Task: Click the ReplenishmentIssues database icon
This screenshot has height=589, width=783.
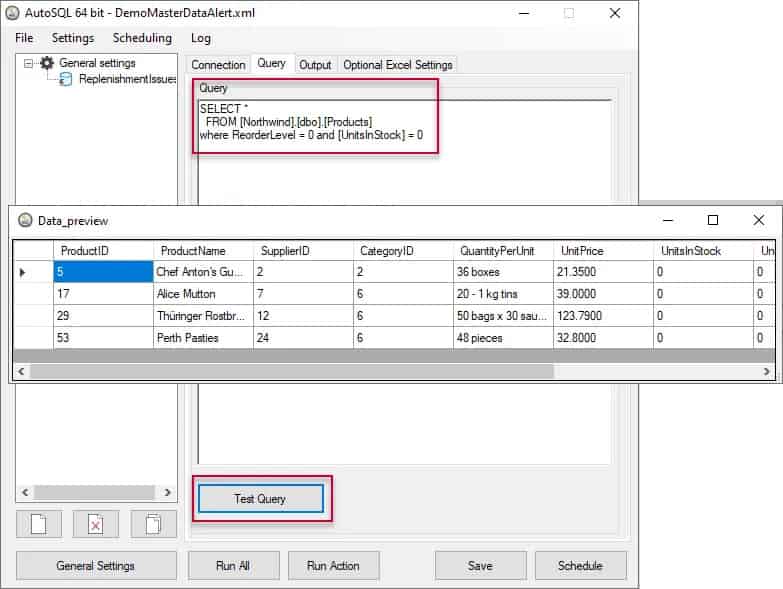Action: (68, 79)
